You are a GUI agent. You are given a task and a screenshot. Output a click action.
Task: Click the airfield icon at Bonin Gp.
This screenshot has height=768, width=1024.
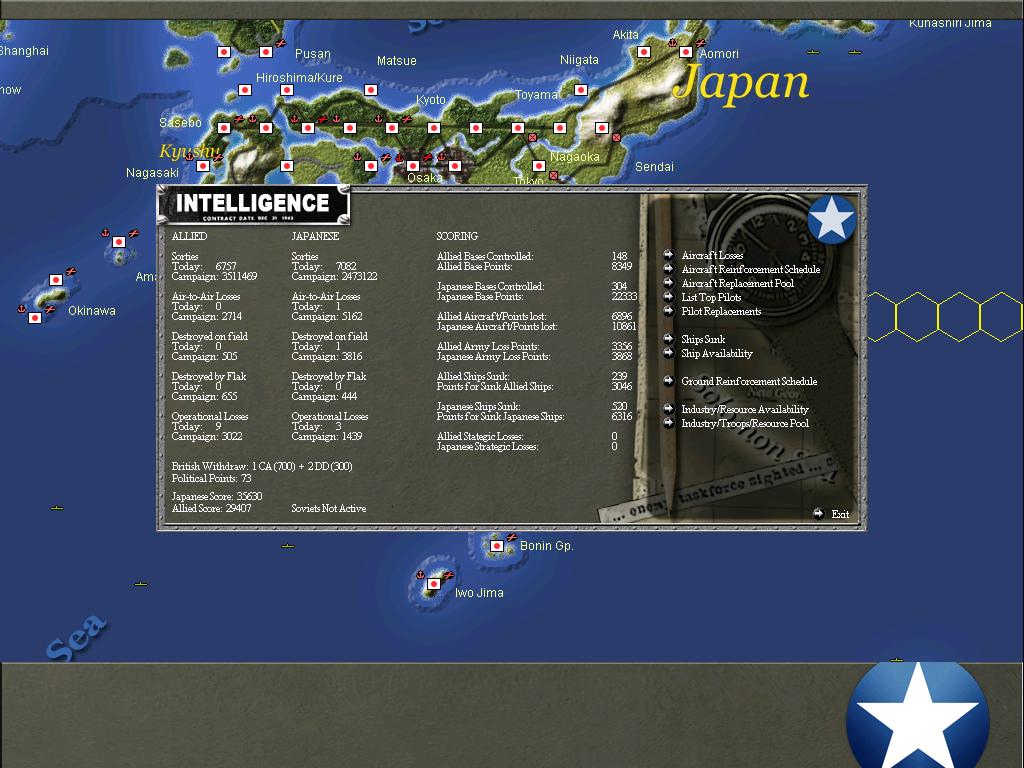point(512,537)
